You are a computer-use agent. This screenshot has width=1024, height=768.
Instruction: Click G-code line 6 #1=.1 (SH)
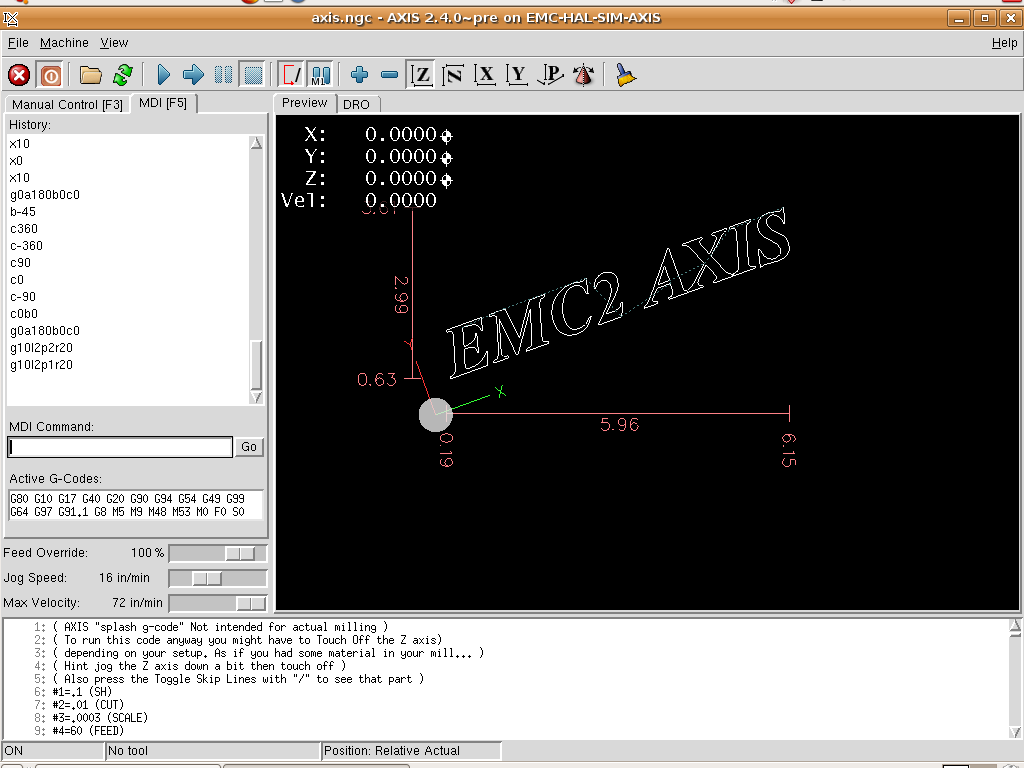point(82,692)
